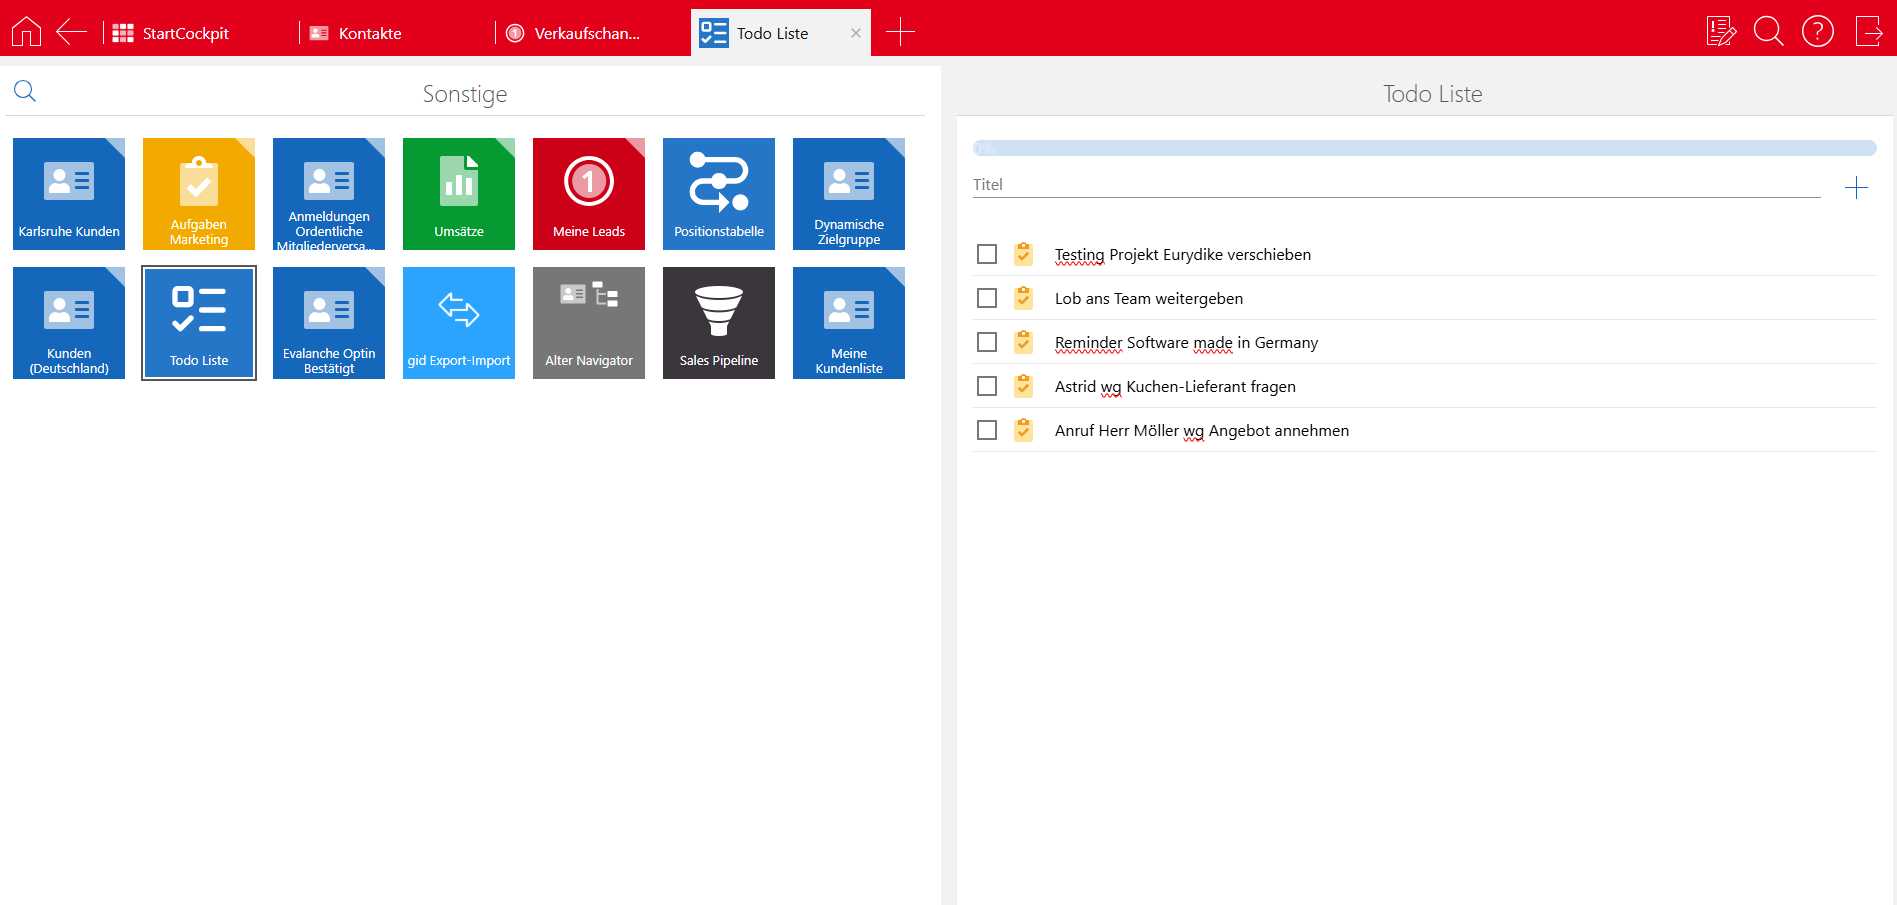Open the Umsätze tile

click(459, 194)
